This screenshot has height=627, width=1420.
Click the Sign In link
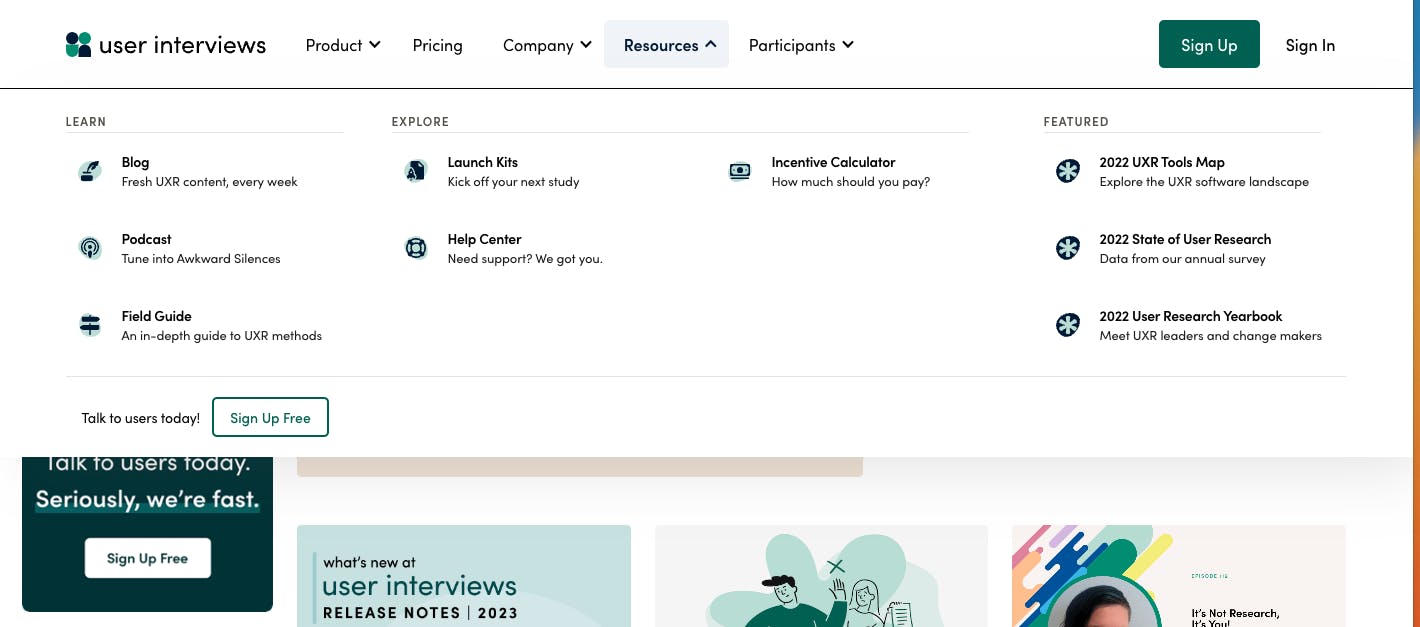[x=1310, y=44]
